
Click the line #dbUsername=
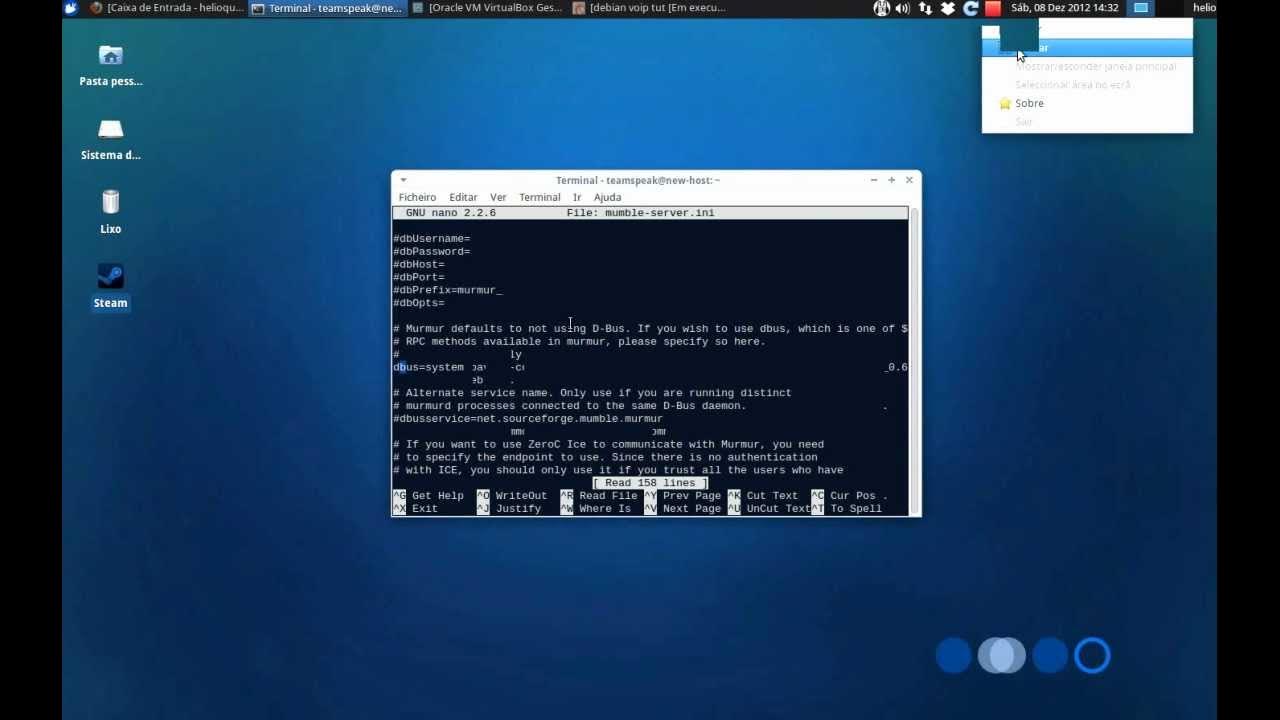(x=432, y=239)
